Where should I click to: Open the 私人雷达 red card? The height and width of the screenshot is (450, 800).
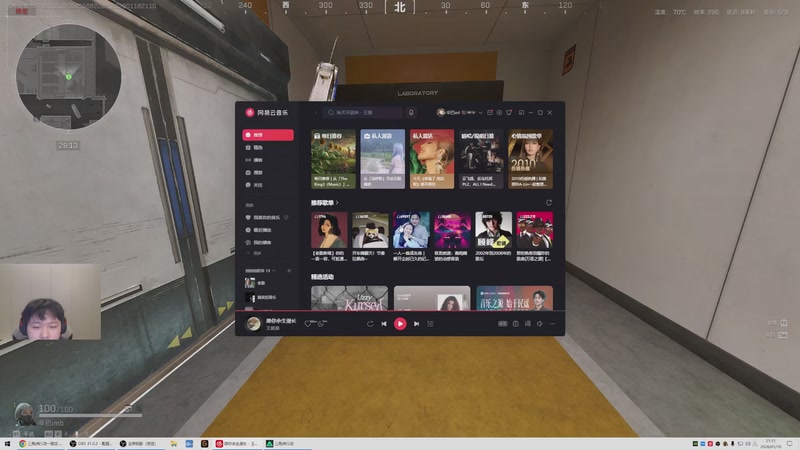click(432, 159)
